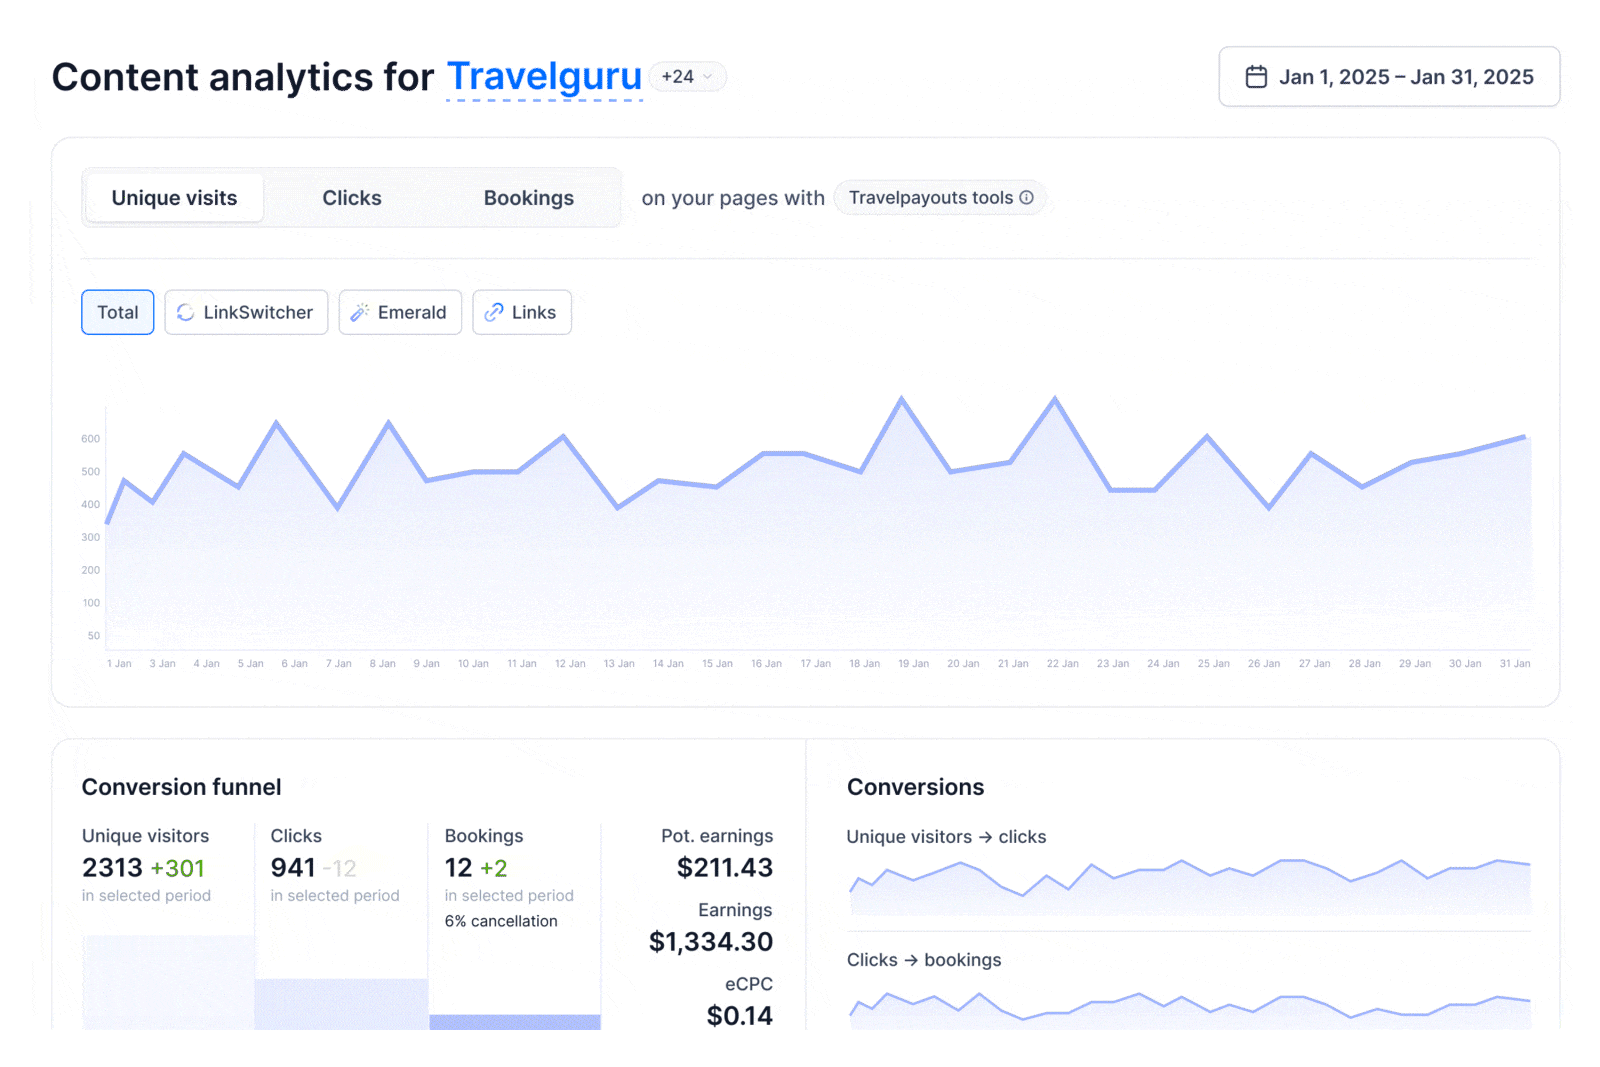1600x1067 pixels.
Task: Click the 31 Jan x-axis label
Action: (x=1515, y=664)
